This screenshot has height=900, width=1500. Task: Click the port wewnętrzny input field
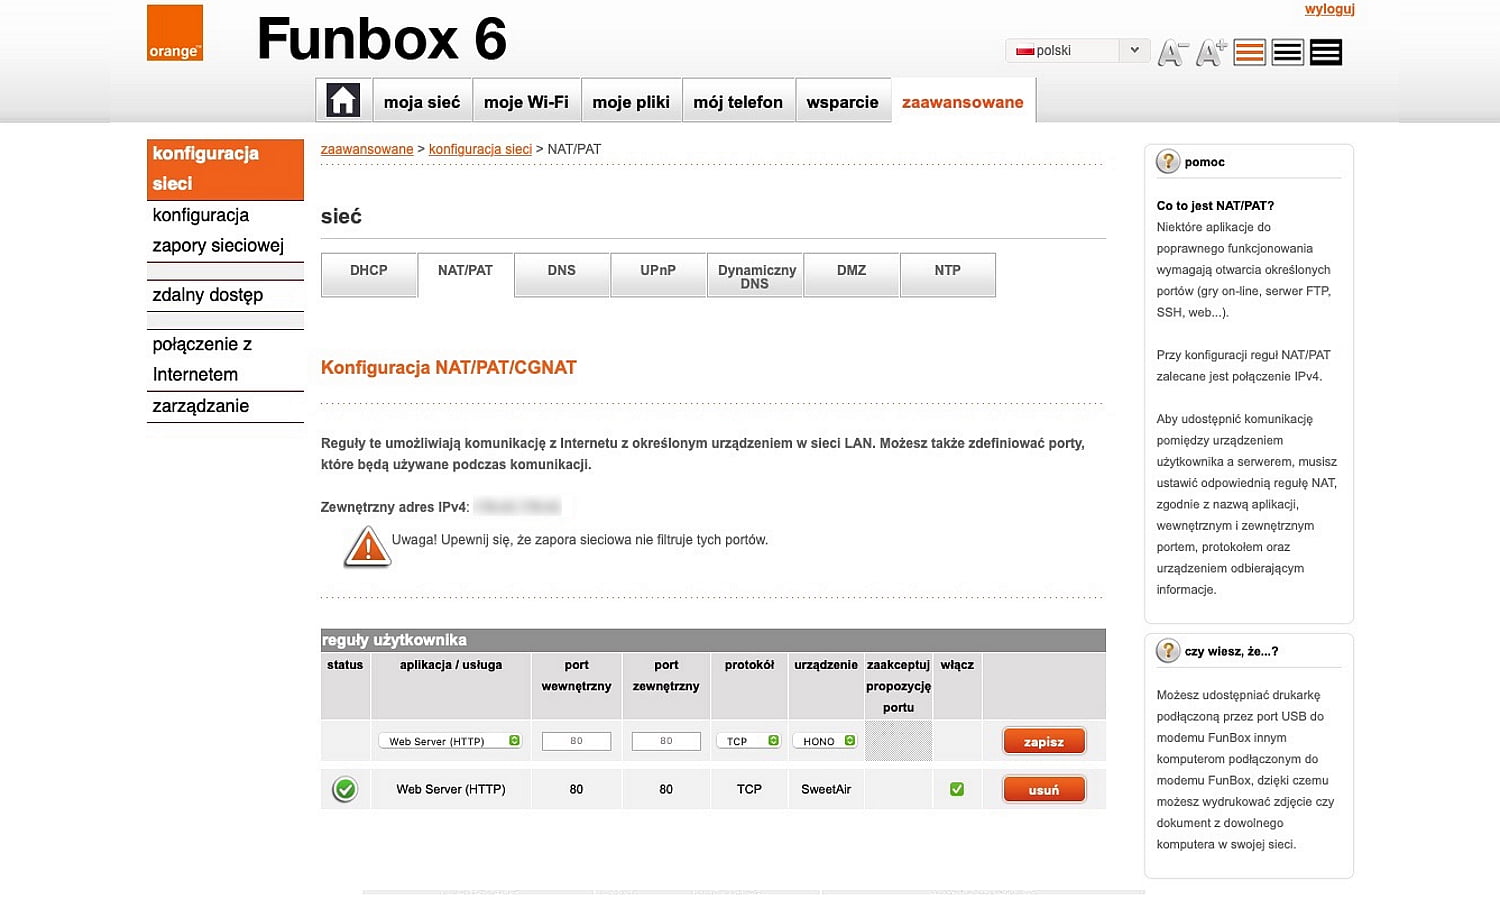576,740
